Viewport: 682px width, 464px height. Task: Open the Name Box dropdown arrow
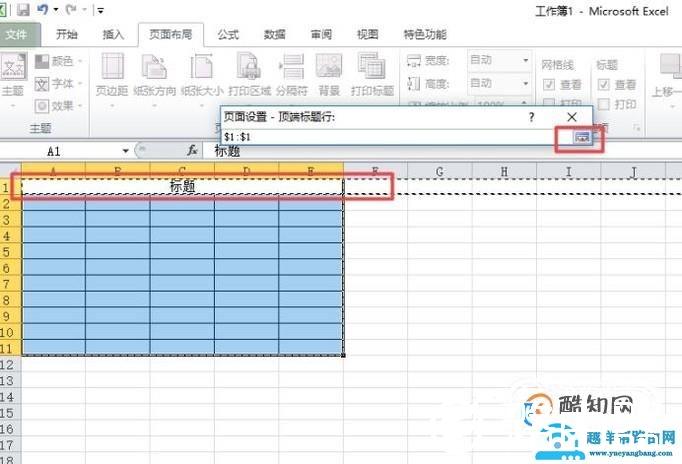click(x=126, y=151)
